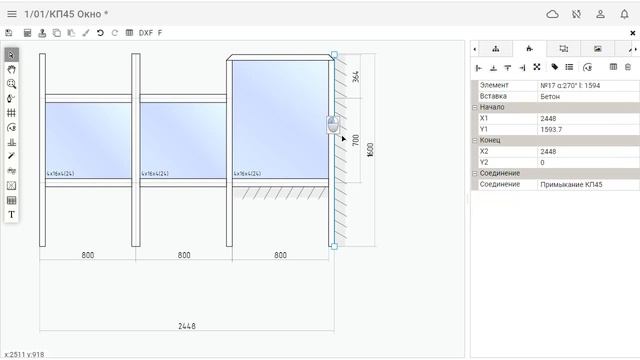Collapse the Конец section
The image size is (640, 360).
(x=475, y=140)
